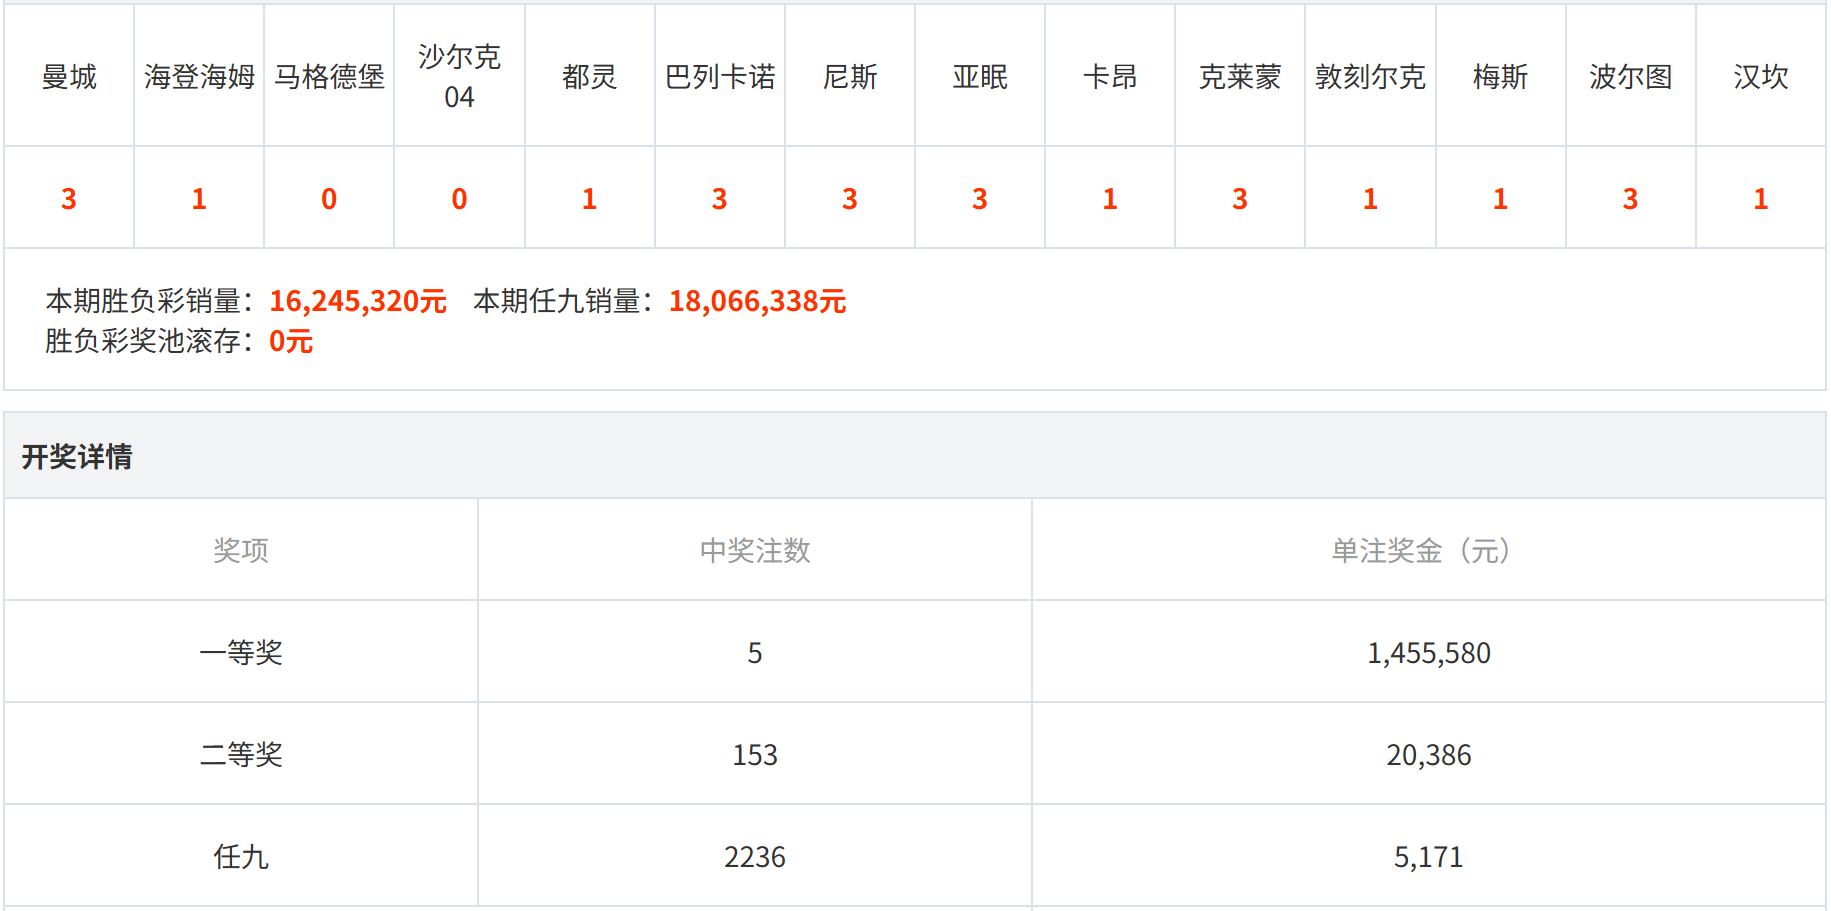This screenshot has height=911, width=1831.
Task: Click the result 3 under 曼城
Action: pos(69,199)
